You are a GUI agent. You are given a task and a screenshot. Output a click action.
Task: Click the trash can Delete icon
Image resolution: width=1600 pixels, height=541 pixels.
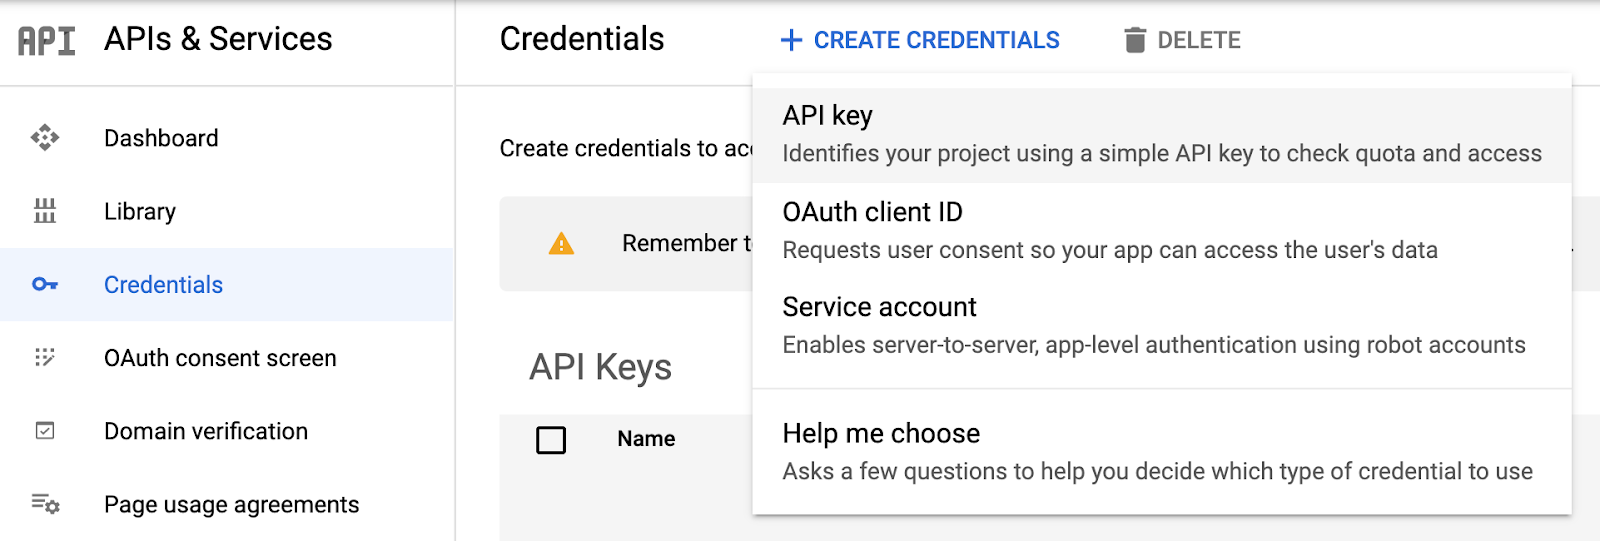(x=1134, y=40)
